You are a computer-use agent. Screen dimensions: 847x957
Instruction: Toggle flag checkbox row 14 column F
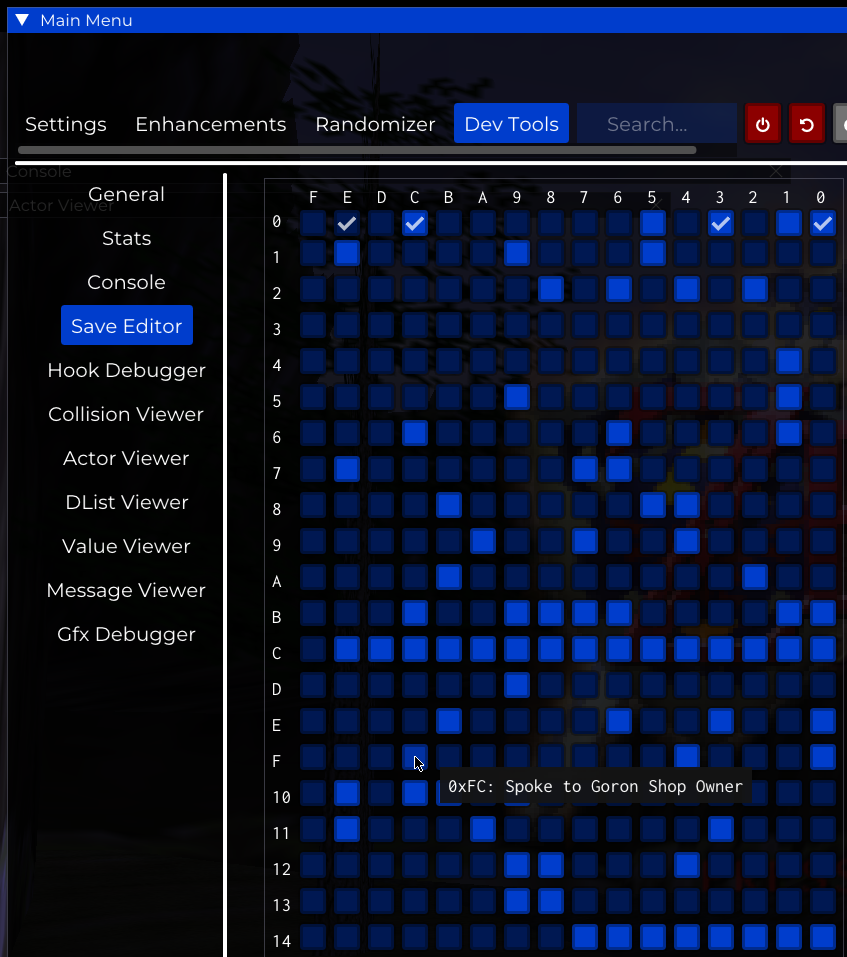pos(313,937)
